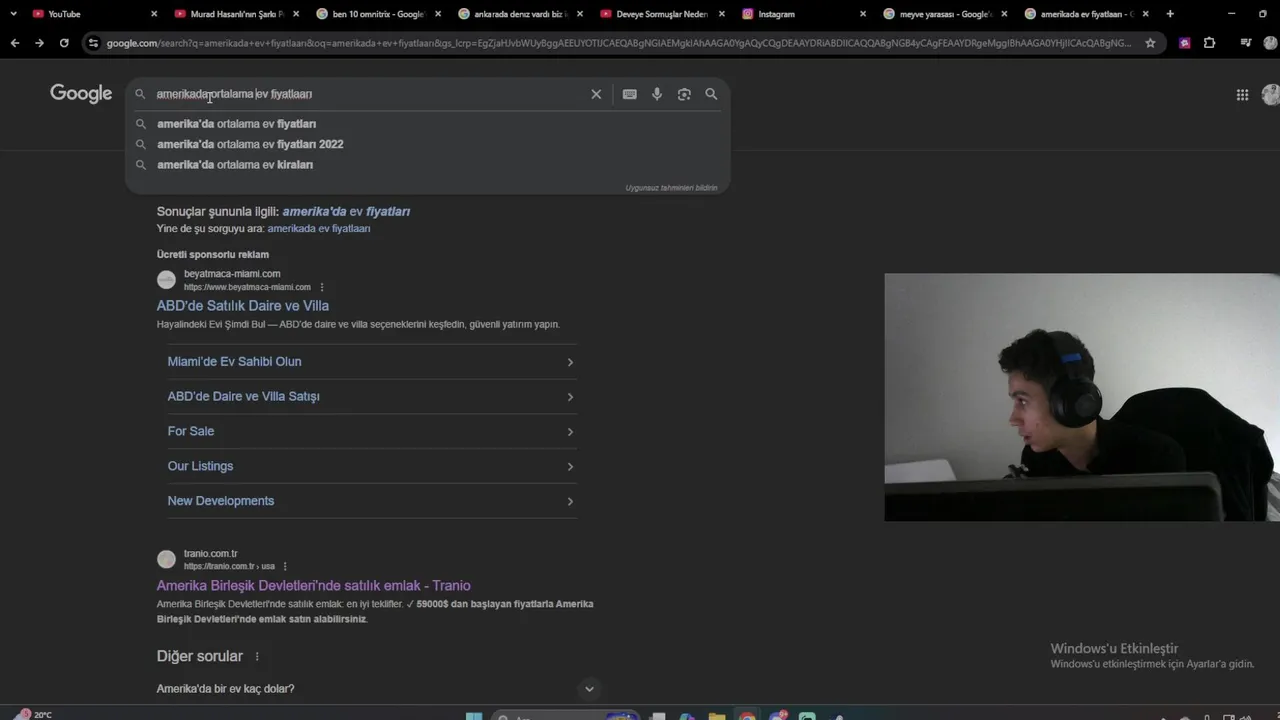Open the purple extension icon in toolbar
The width and height of the screenshot is (1280, 720).
click(1185, 43)
